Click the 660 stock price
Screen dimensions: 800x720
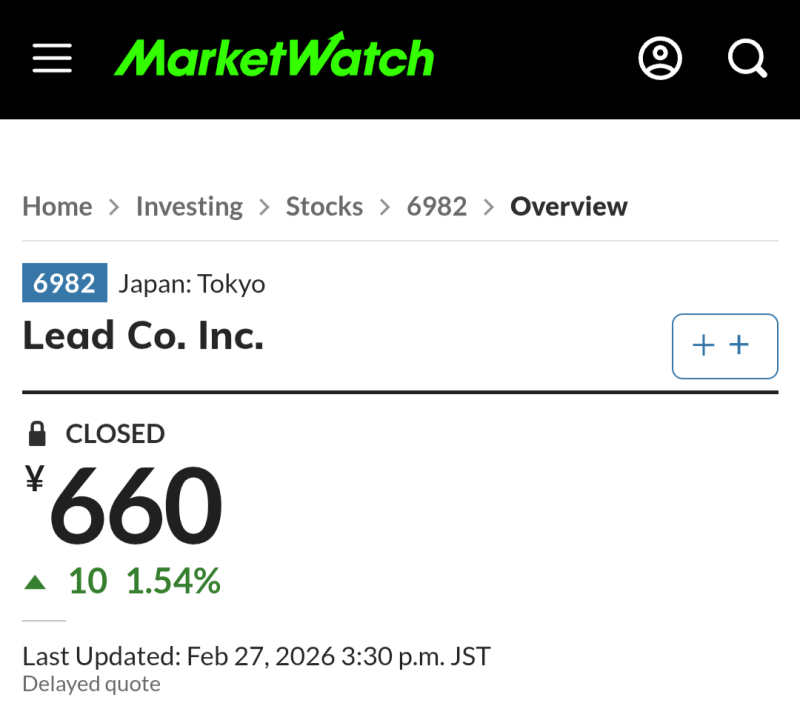[x=136, y=507]
